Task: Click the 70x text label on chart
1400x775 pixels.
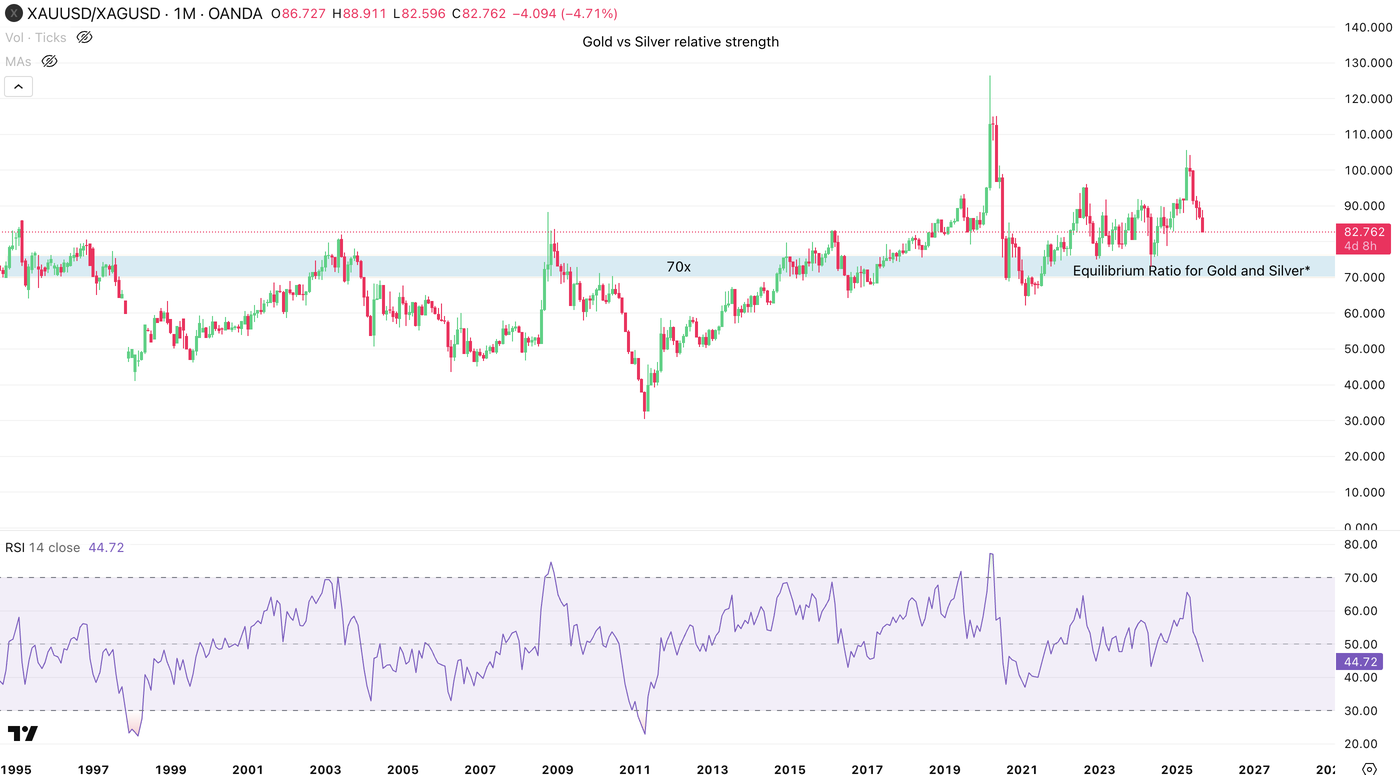Action: point(679,267)
